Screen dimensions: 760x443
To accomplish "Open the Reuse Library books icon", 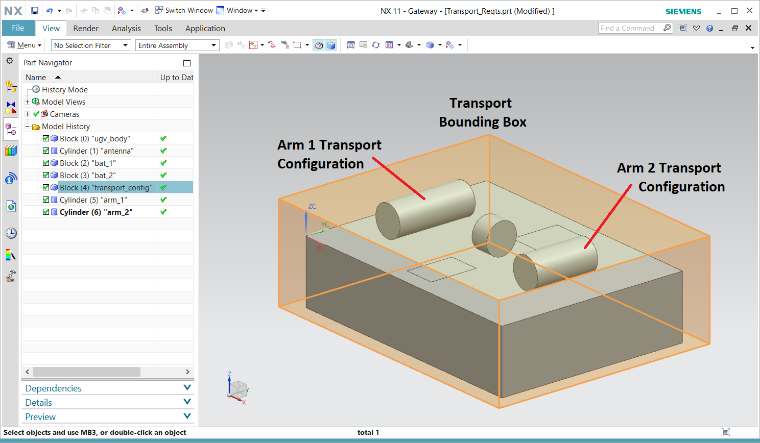I will pos(11,151).
